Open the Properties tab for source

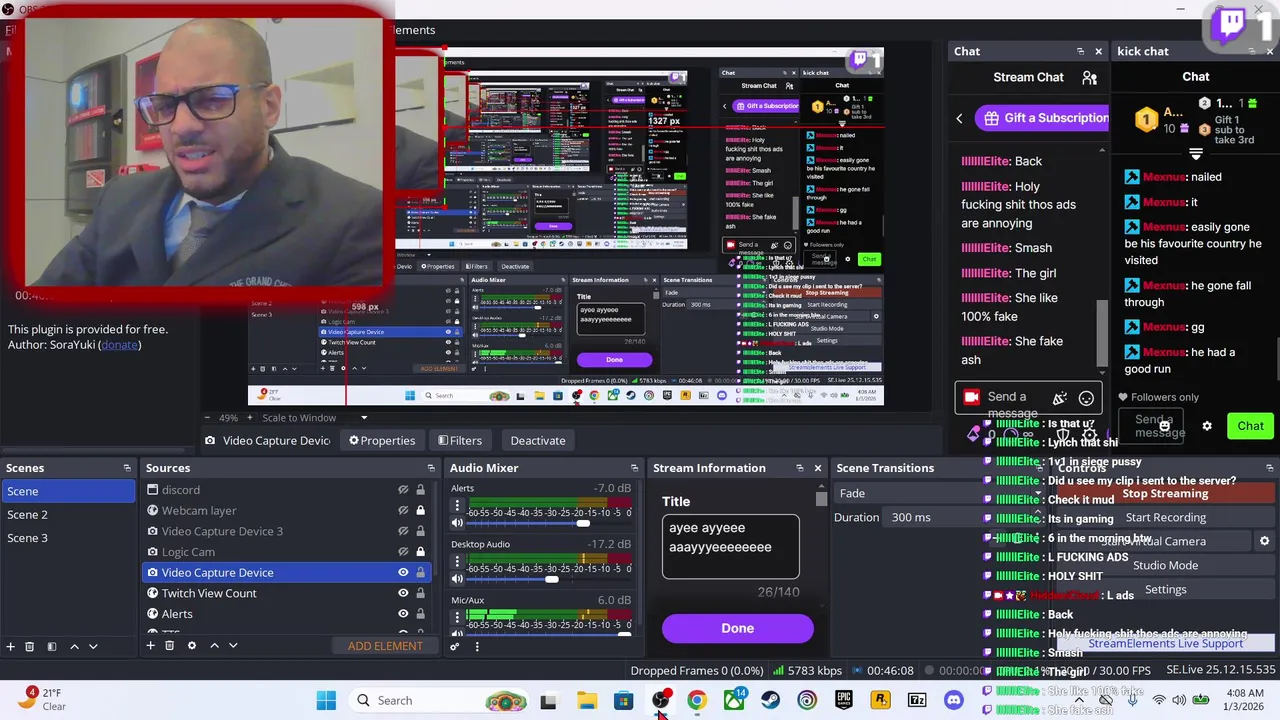point(382,440)
